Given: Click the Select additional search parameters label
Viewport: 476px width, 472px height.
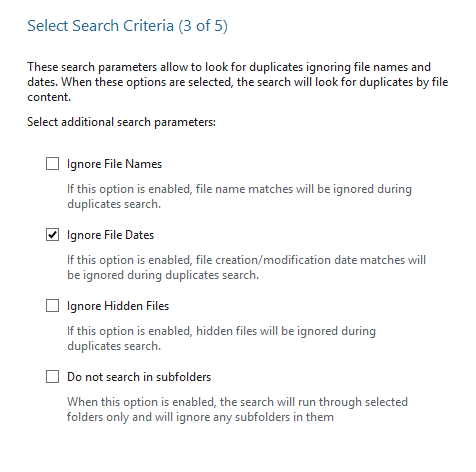Looking at the screenshot, I should (121, 122).
